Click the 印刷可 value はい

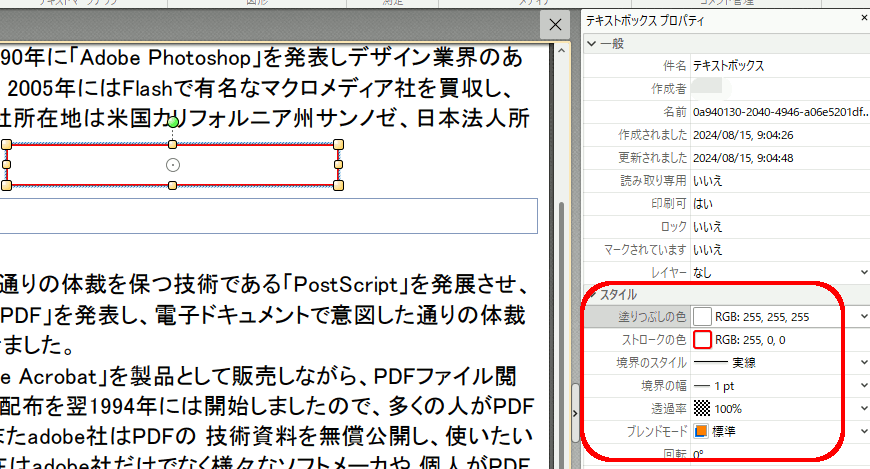(x=702, y=204)
